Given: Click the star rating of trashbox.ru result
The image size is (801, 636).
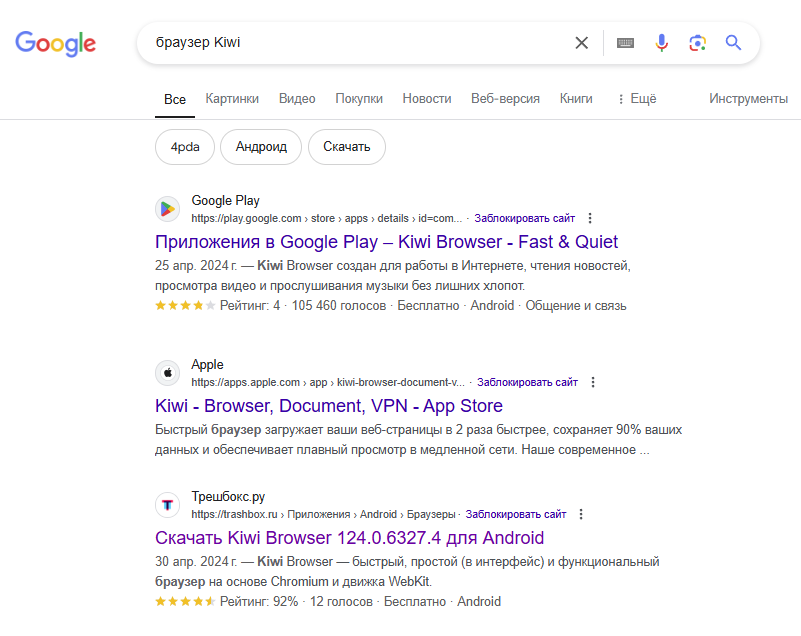Looking at the screenshot, I should (x=185, y=601).
